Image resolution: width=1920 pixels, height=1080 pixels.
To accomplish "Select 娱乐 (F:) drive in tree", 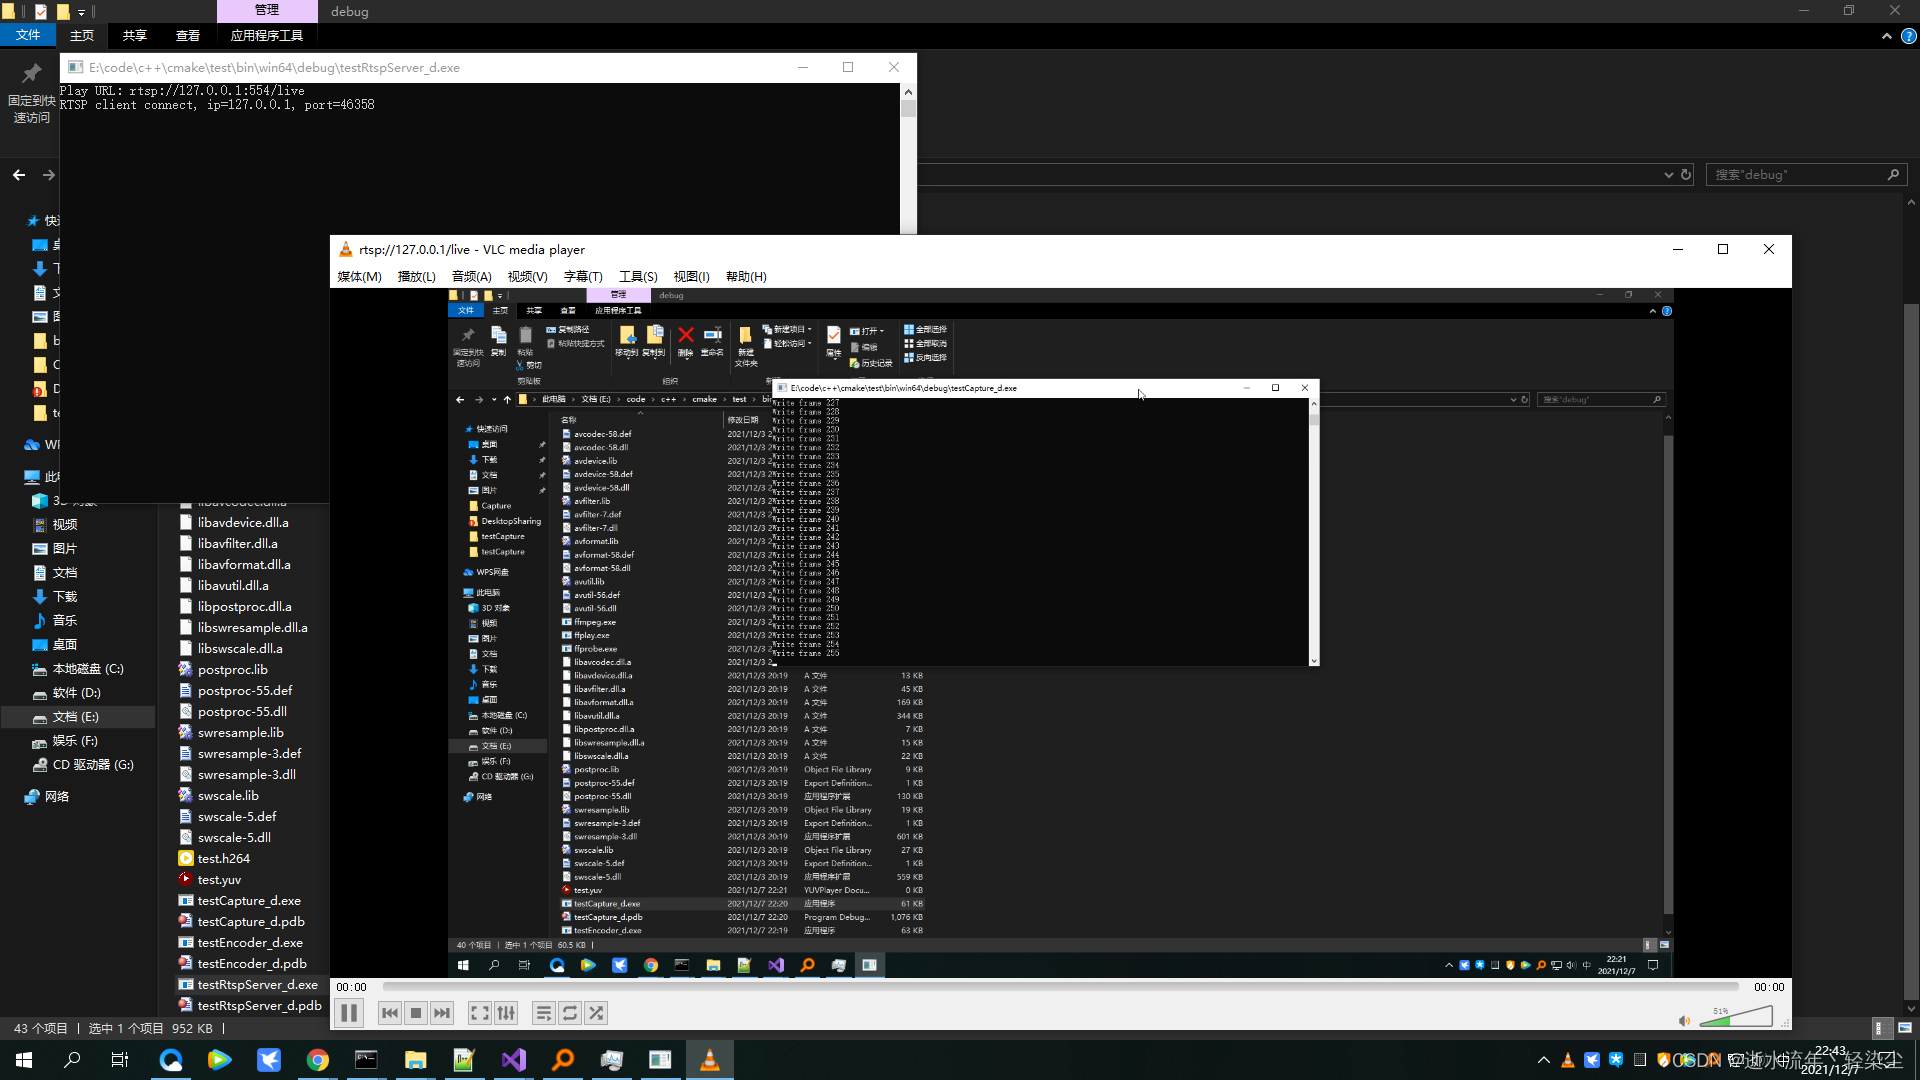I will pyautogui.click(x=75, y=741).
